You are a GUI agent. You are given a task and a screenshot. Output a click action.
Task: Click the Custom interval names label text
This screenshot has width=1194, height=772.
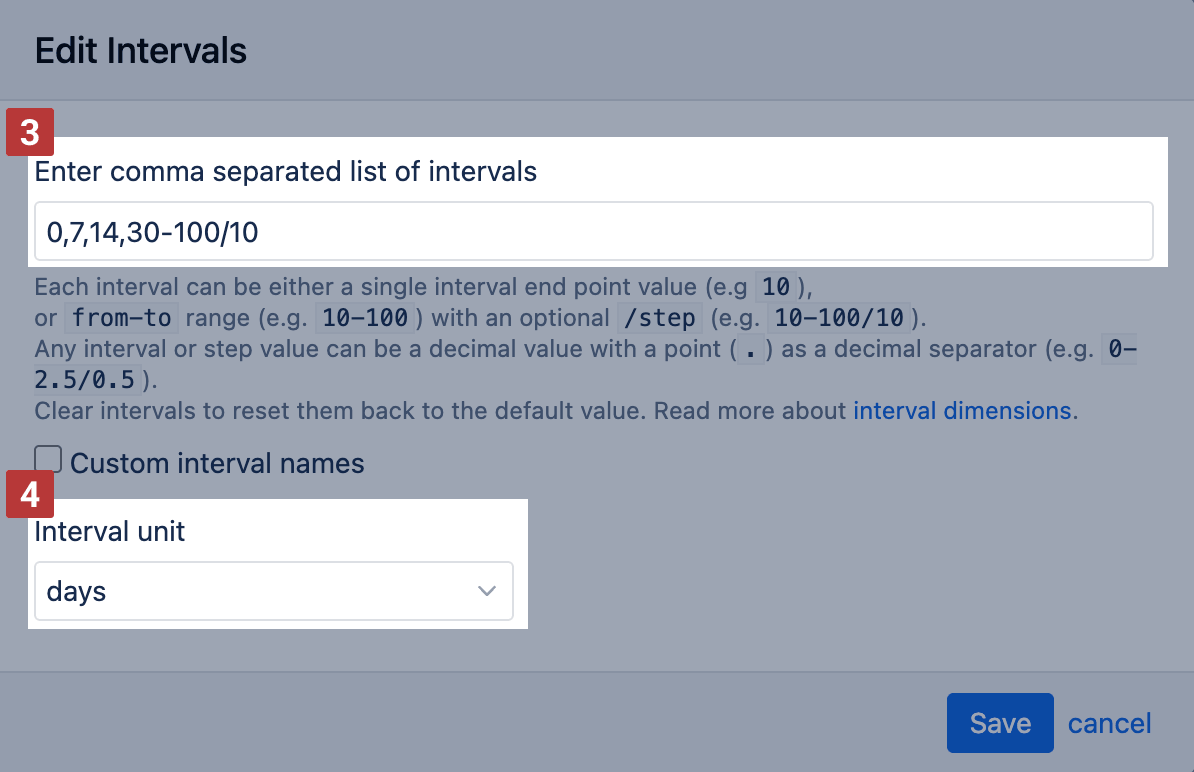click(x=217, y=463)
